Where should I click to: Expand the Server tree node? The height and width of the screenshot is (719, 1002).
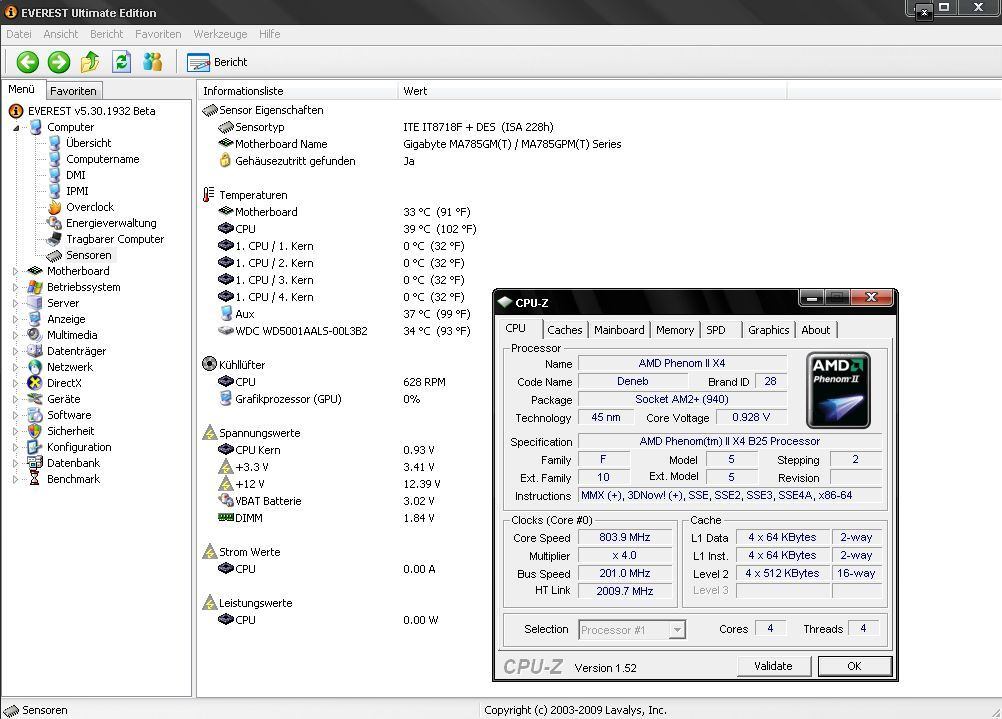[16, 304]
